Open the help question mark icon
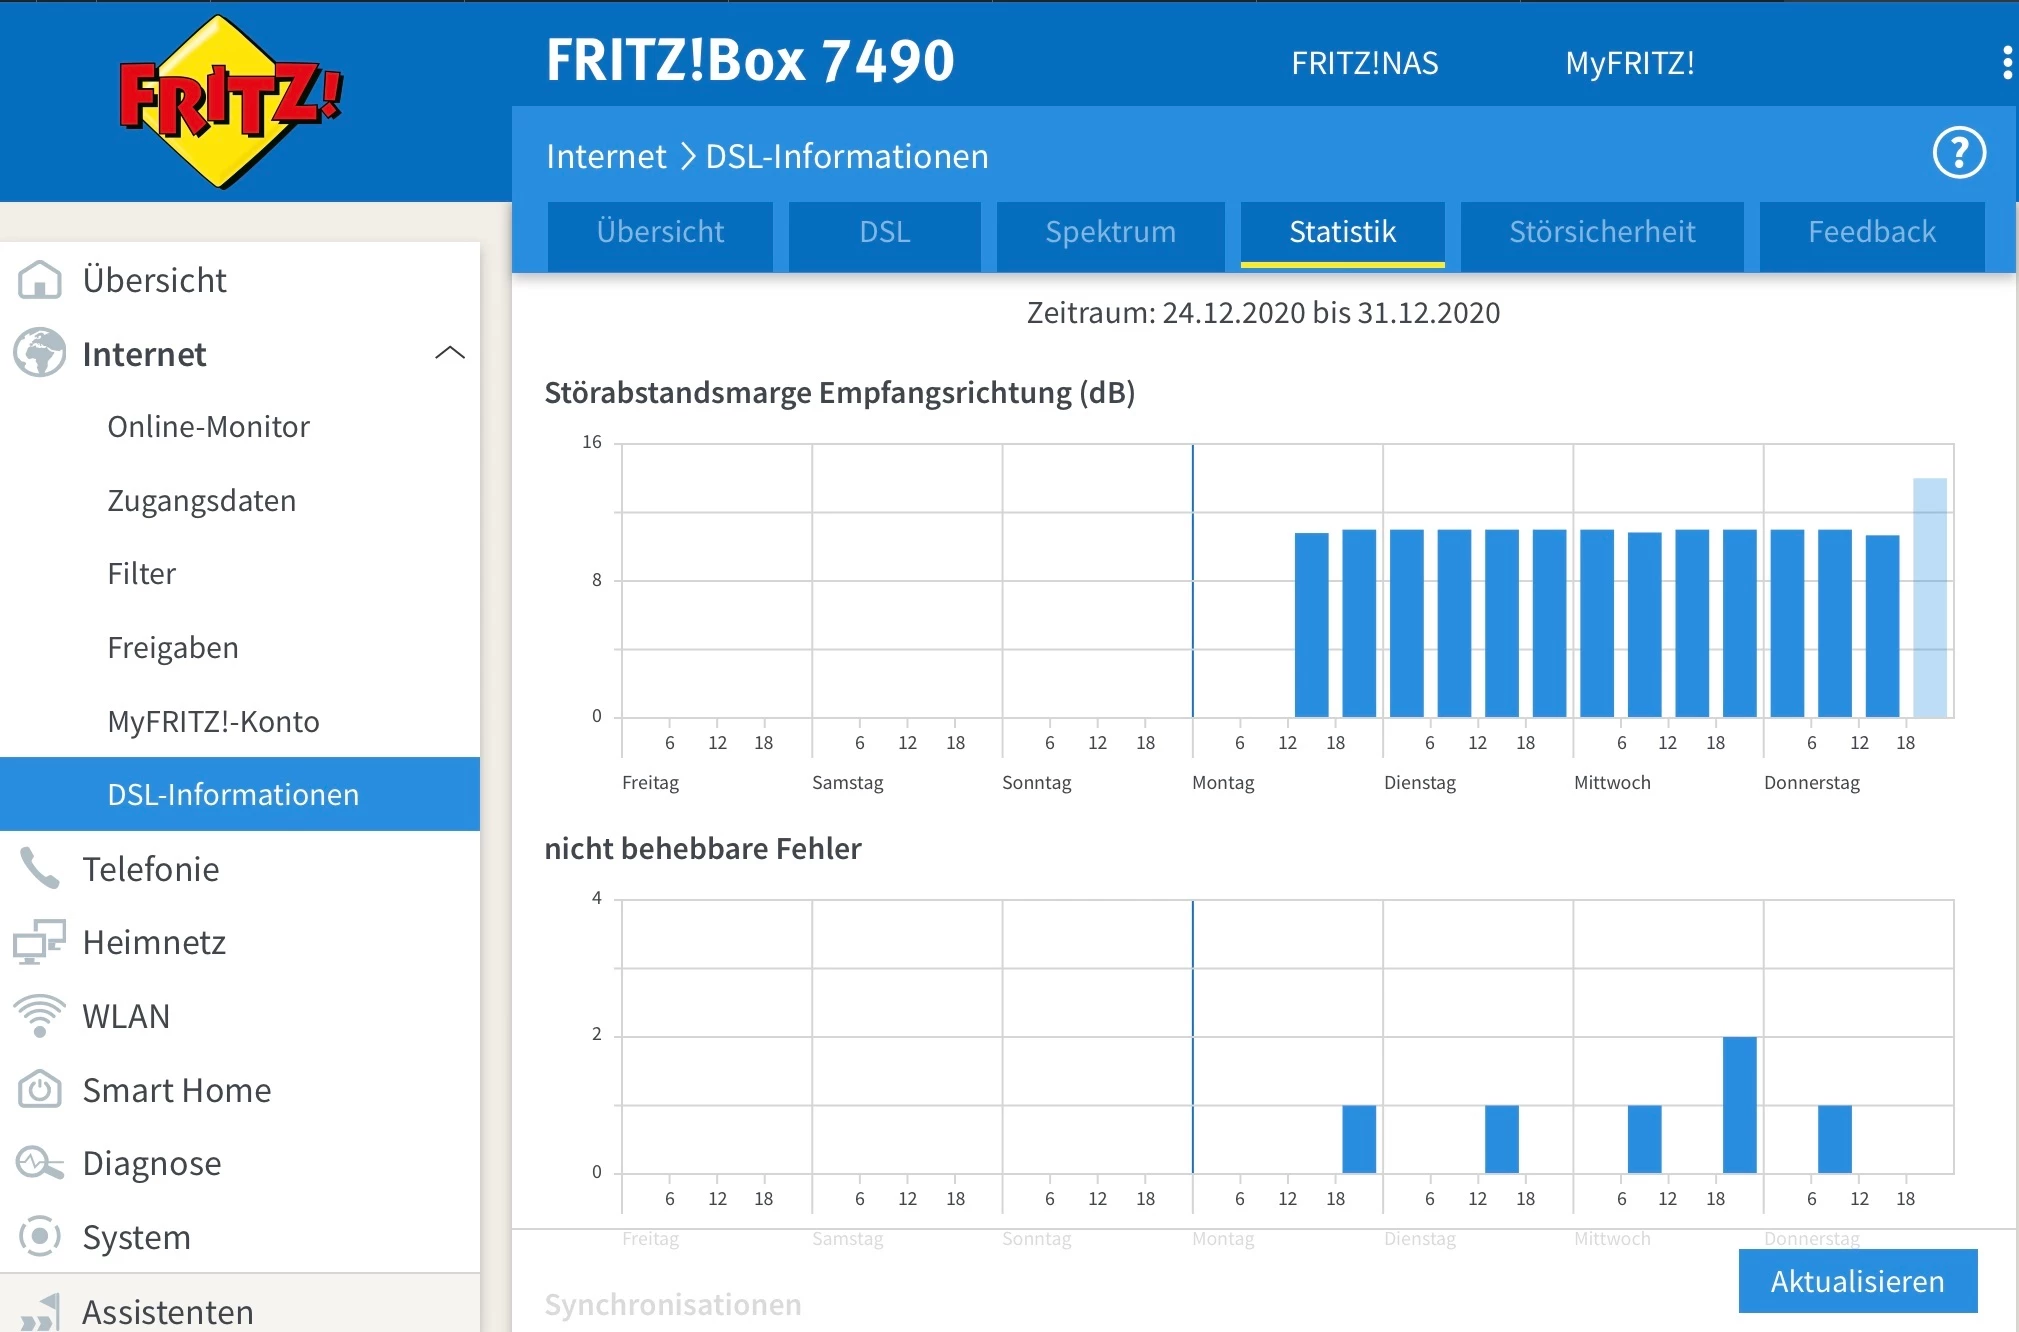2019x1332 pixels. coord(1958,153)
